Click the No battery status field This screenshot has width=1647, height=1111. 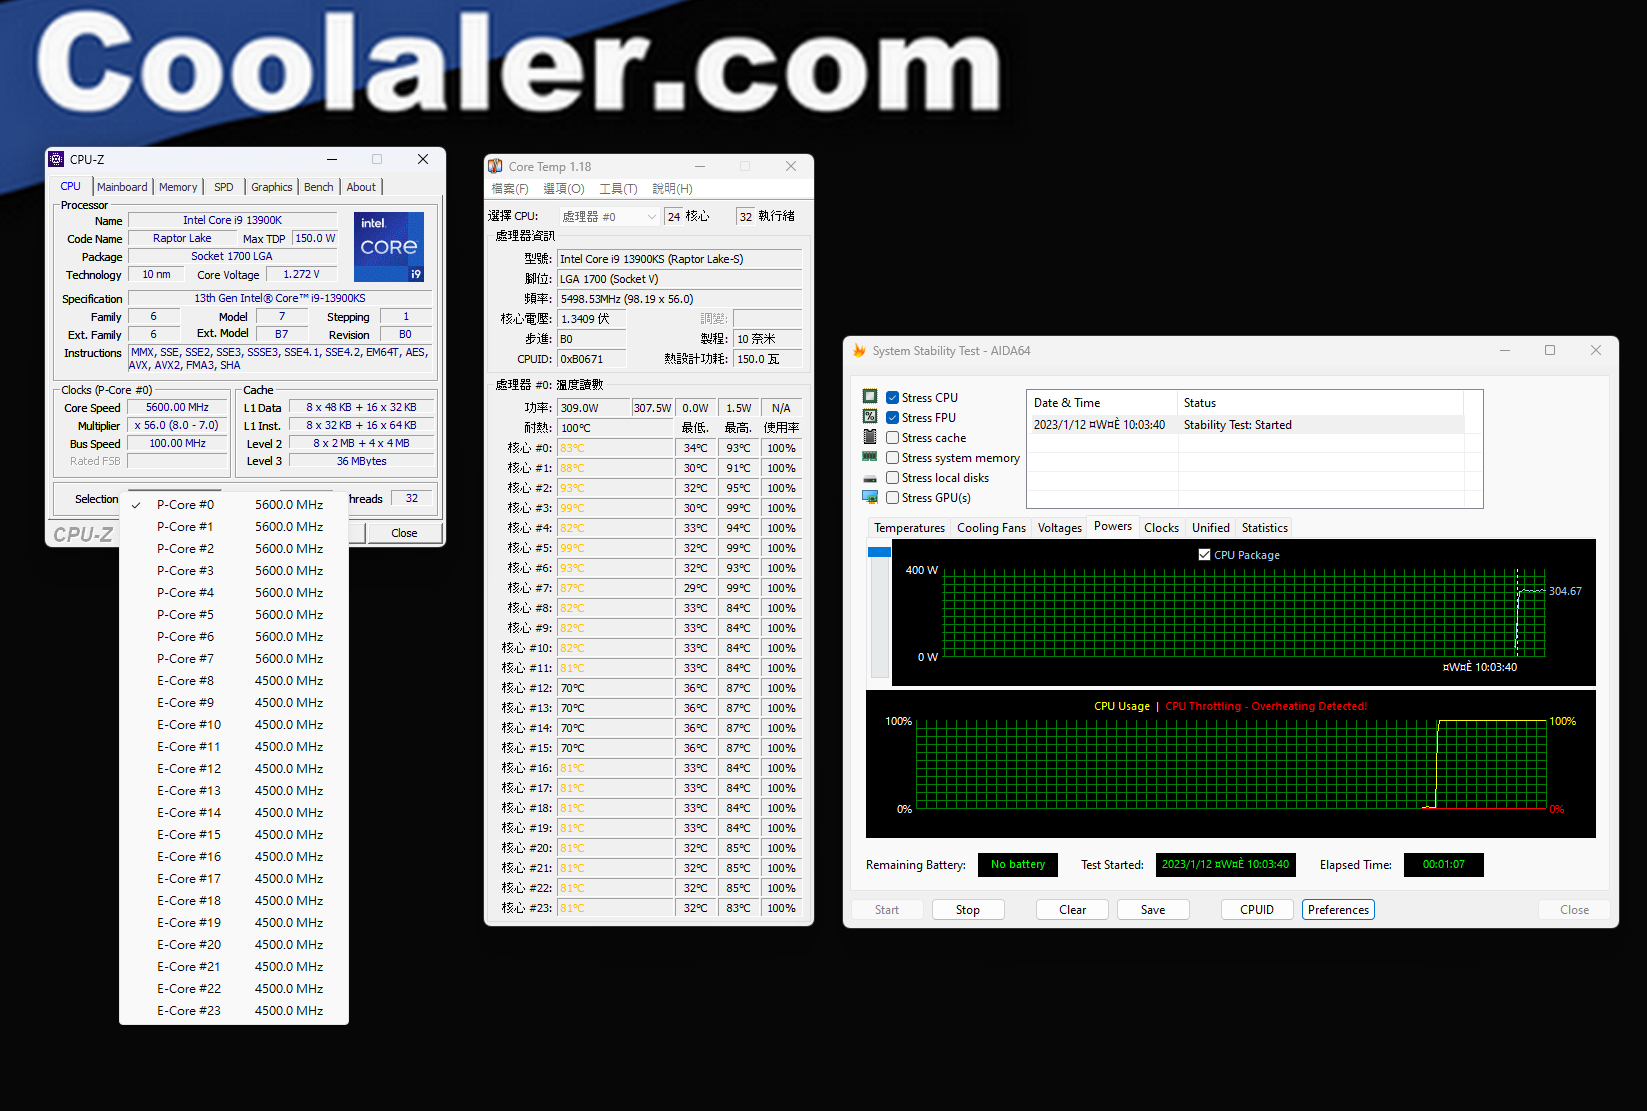(x=1018, y=865)
